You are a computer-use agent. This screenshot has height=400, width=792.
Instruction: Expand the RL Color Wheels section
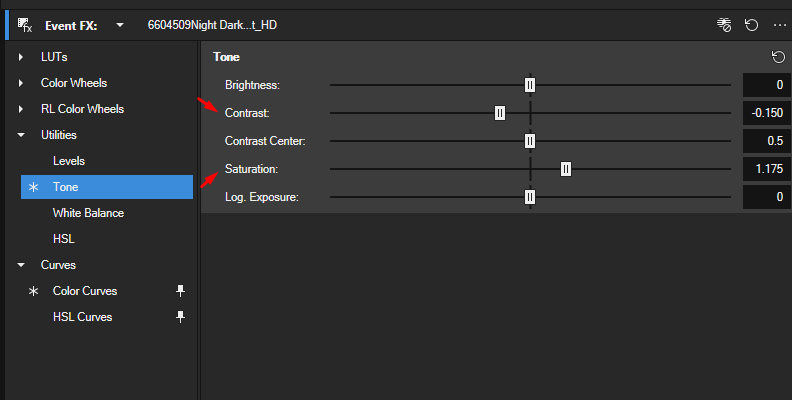pyautogui.click(x=21, y=109)
